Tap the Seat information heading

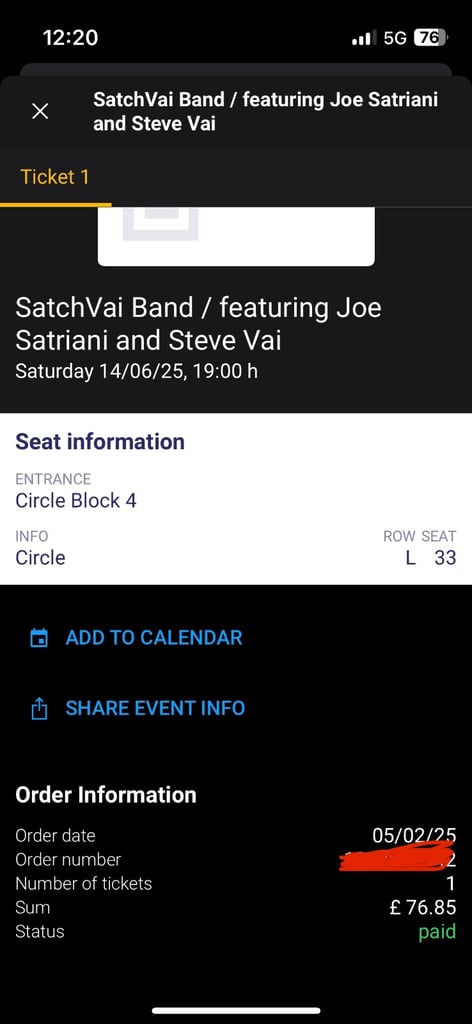coord(100,441)
